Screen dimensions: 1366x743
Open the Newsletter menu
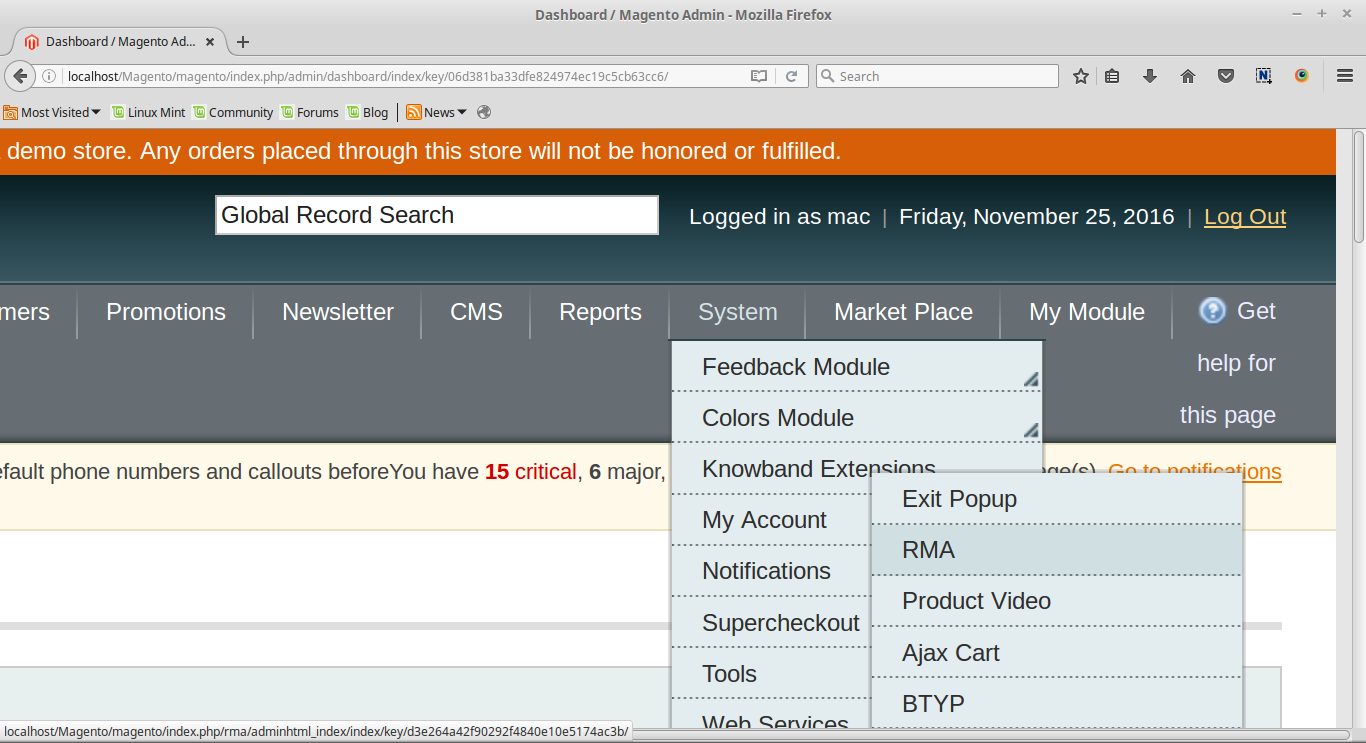pos(338,312)
